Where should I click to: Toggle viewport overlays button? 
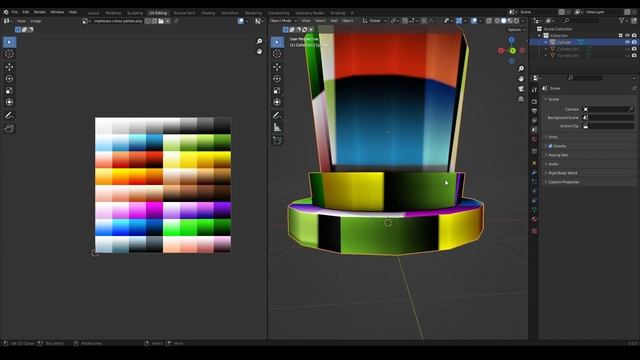tap(473, 20)
